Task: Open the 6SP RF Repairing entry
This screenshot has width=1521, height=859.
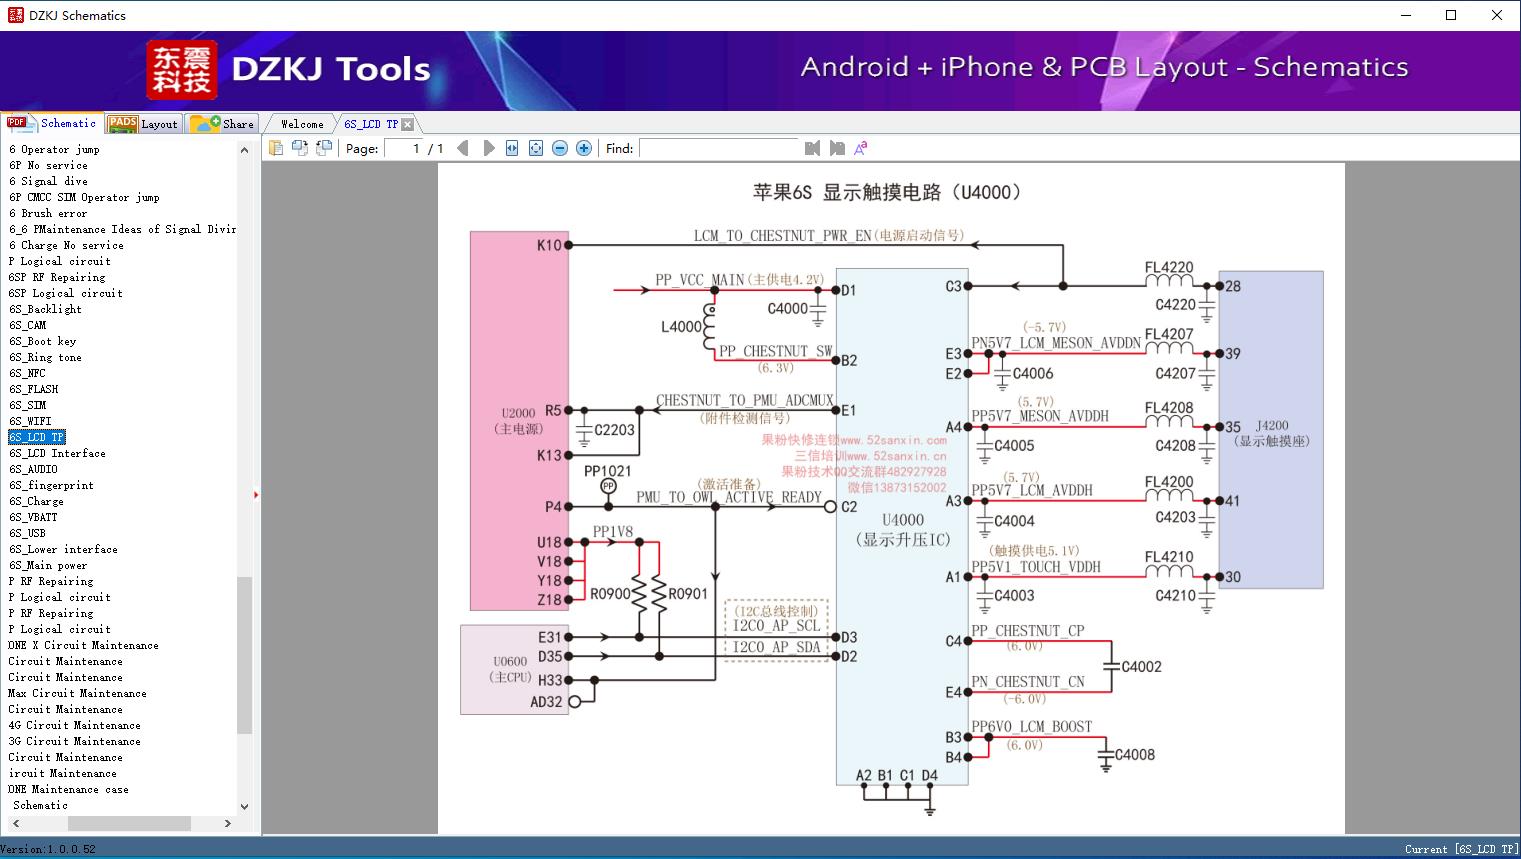Action: click(57, 277)
